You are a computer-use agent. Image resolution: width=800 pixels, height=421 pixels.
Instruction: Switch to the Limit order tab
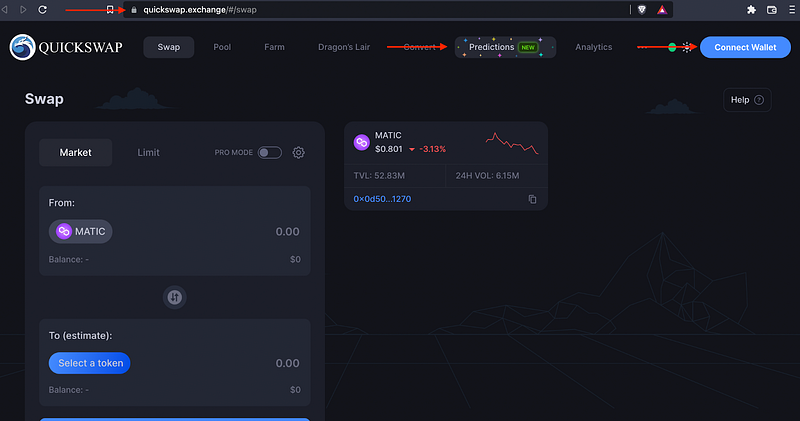[148, 152]
